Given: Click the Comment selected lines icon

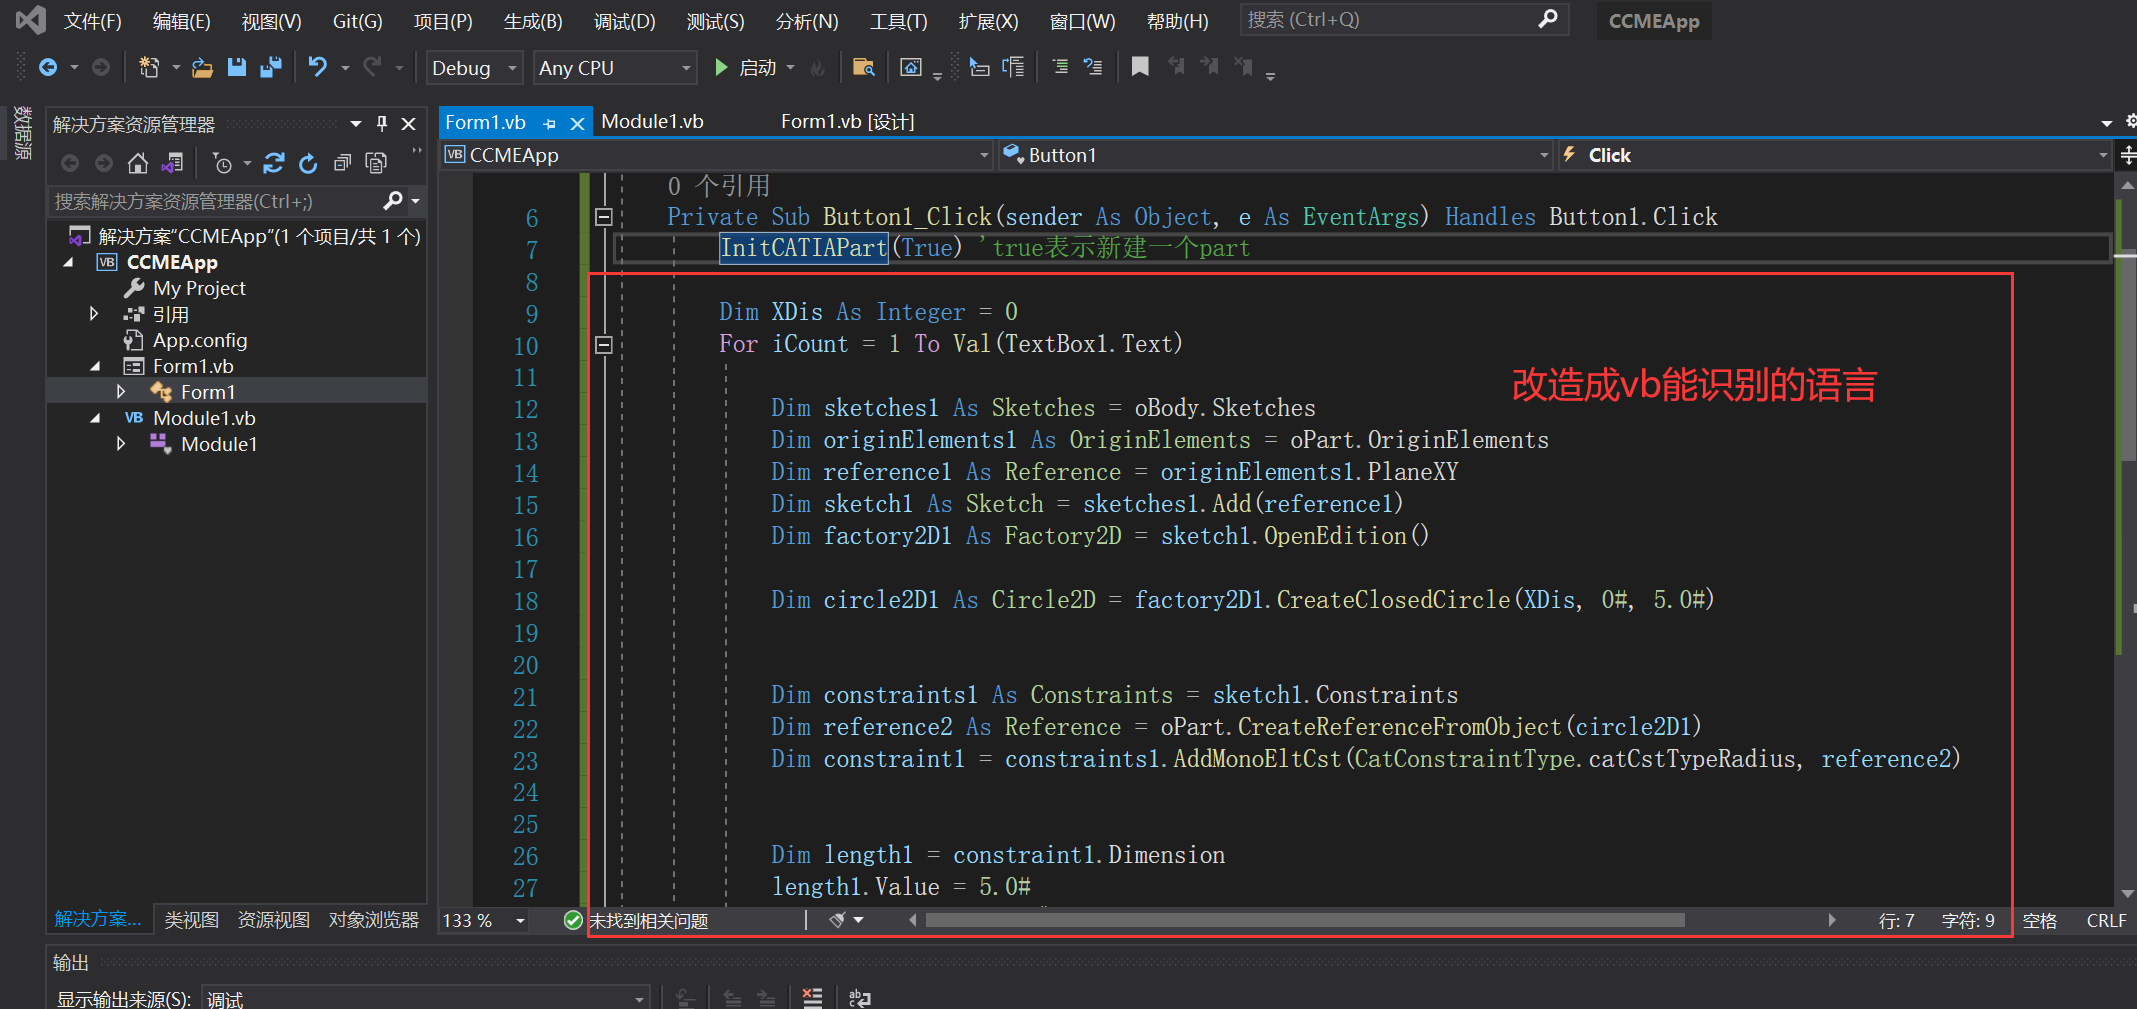Looking at the screenshot, I should tap(1060, 68).
